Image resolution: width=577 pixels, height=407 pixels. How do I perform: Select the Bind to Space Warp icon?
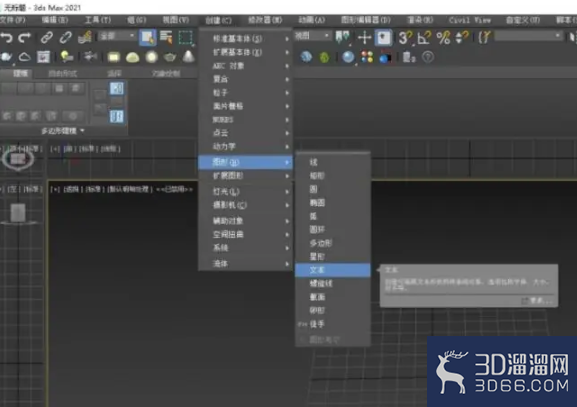85,37
